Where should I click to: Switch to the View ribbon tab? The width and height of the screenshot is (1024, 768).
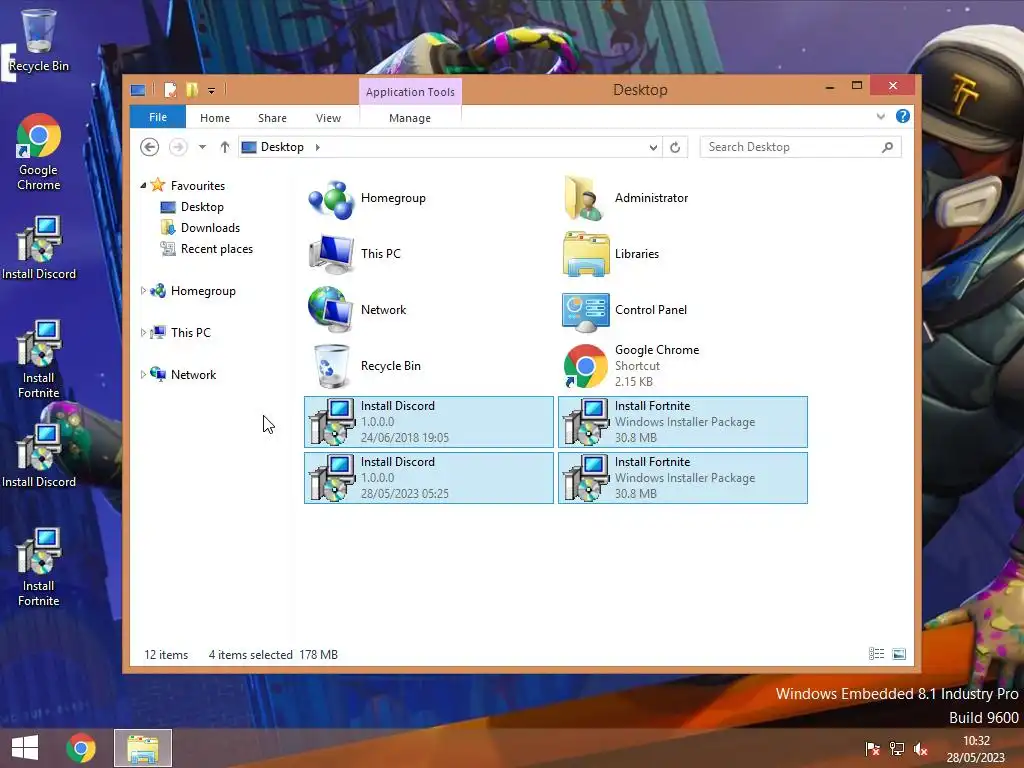[x=328, y=118]
